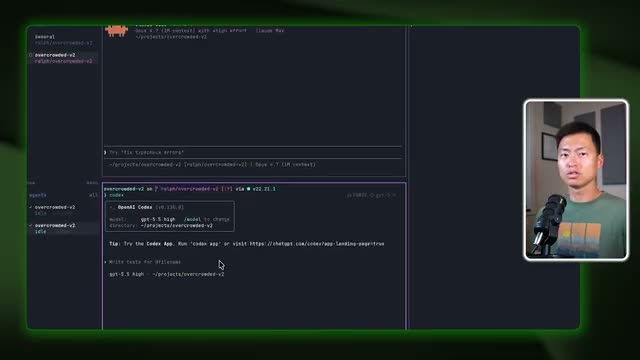This screenshot has width=640, height=360.
Task: Click the green node version dot in shell prompt
Action: point(248,189)
